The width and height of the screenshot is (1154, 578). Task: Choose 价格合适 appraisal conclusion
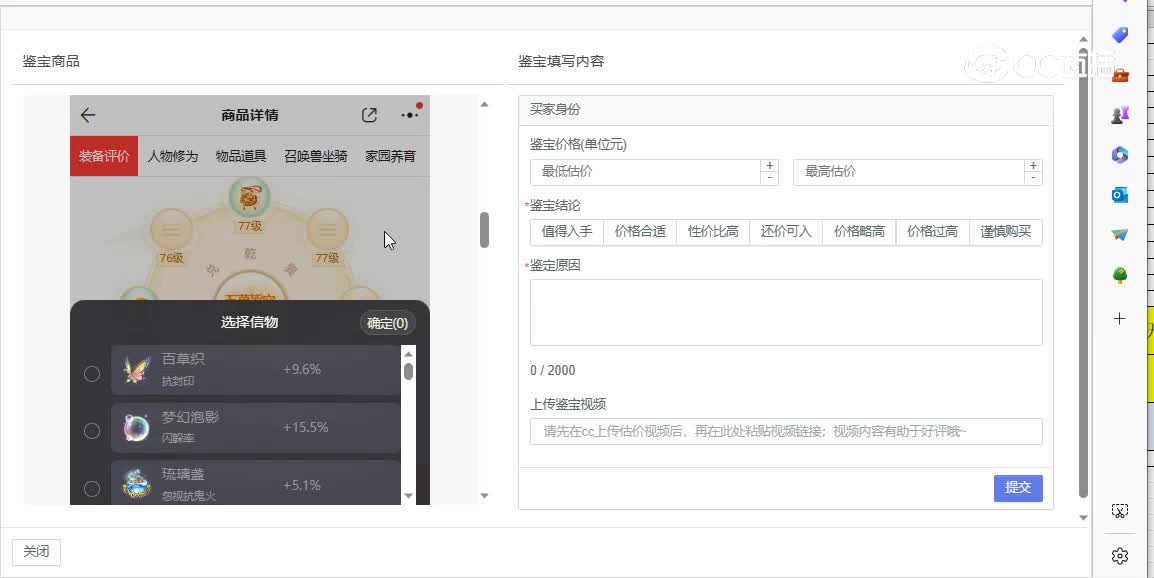[640, 232]
